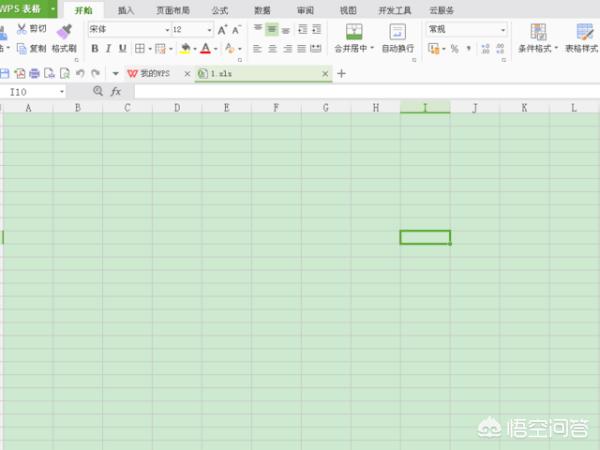
Task: Toggle Bold formatting
Action: click(95, 48)
